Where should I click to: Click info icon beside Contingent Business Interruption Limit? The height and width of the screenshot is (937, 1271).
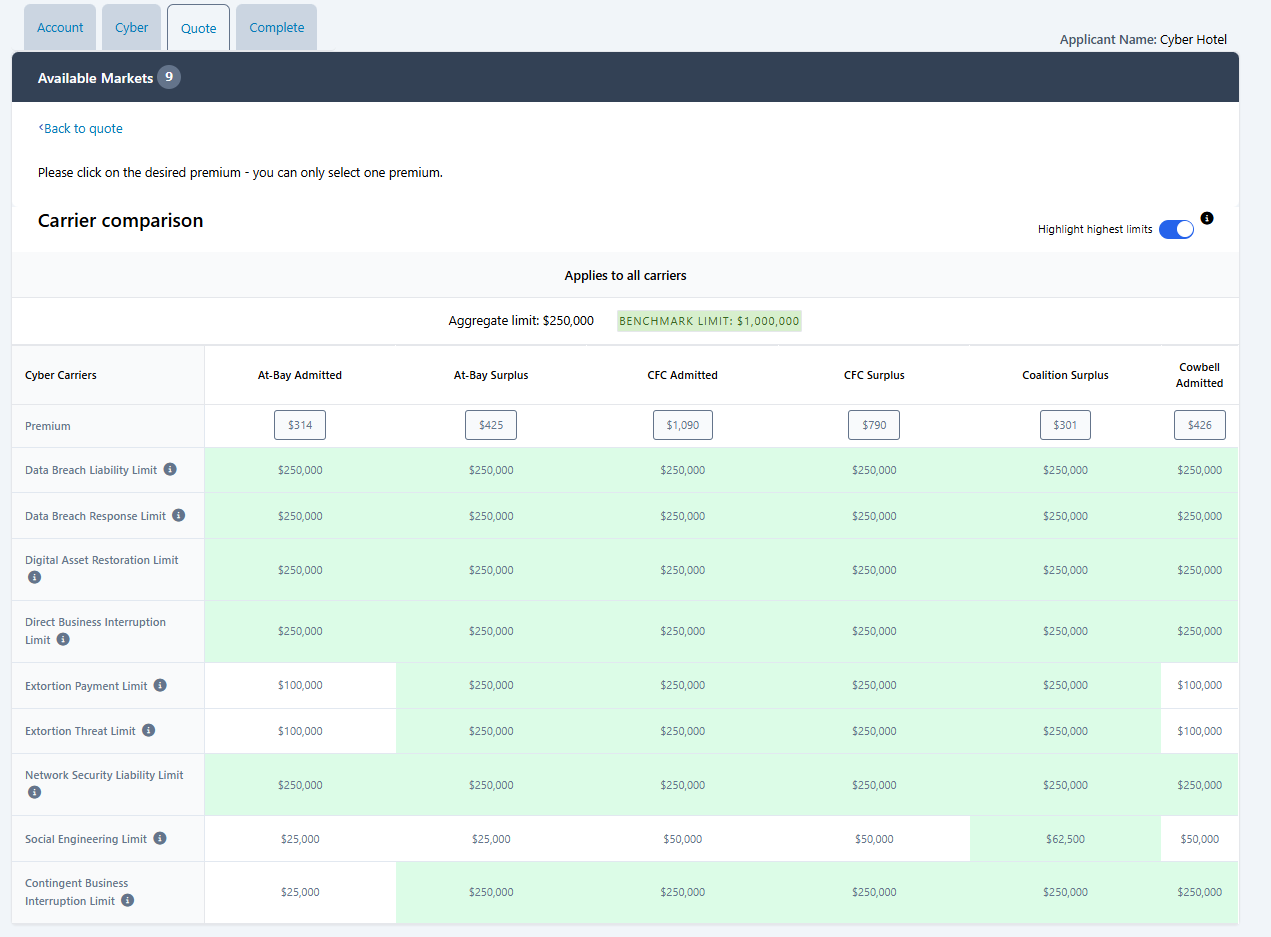[x=127, y=900]
